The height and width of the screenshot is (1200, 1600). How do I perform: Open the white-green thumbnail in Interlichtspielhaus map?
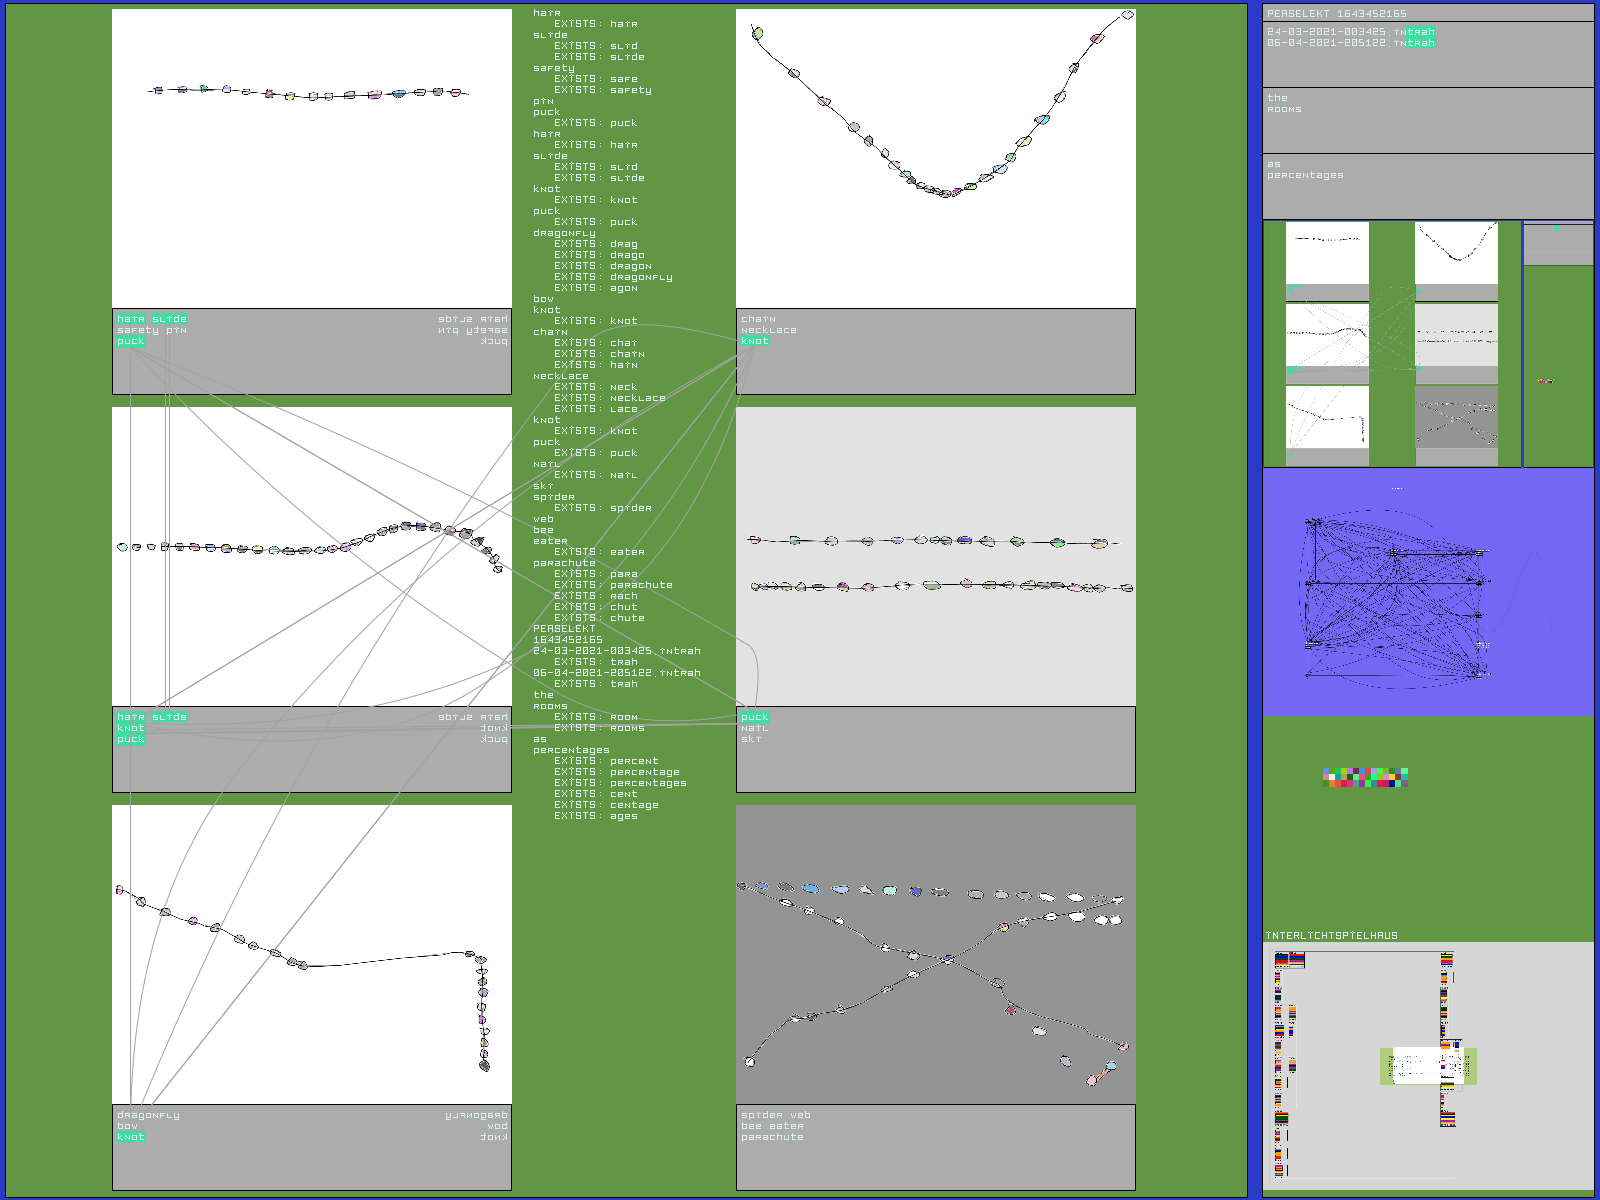[1428, 1066]
